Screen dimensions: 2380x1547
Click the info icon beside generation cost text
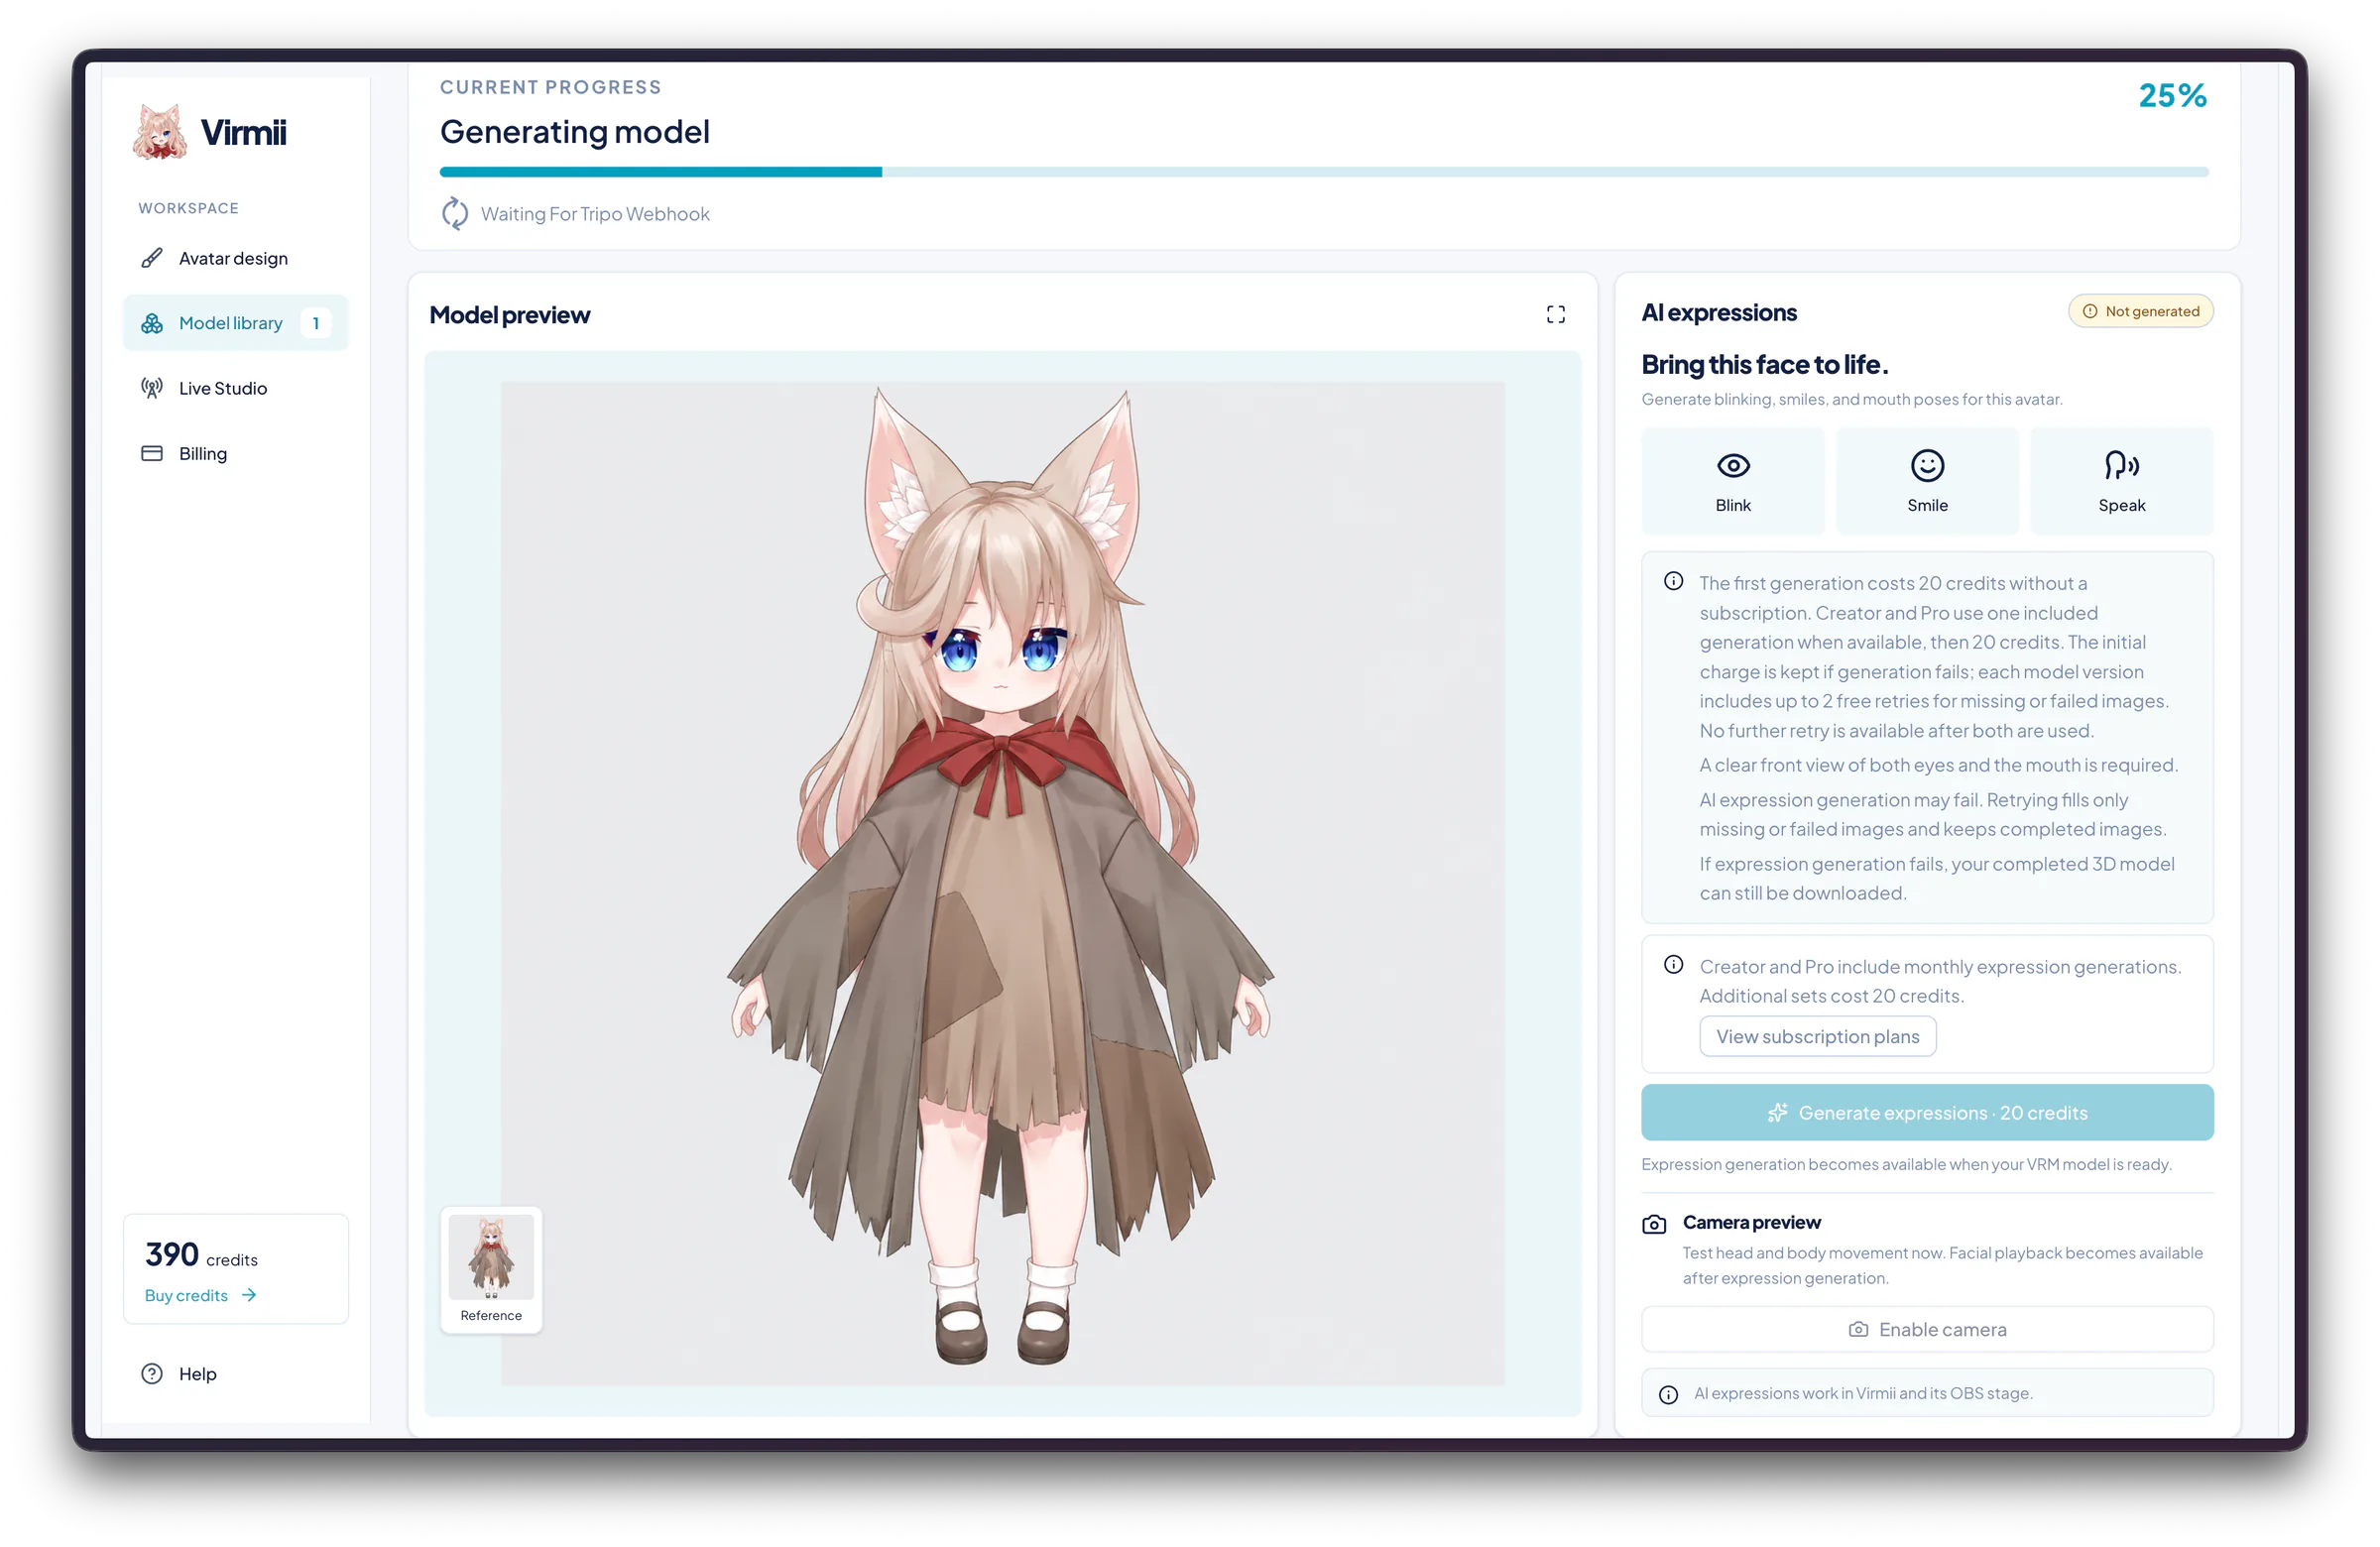tap(1673, 581)
